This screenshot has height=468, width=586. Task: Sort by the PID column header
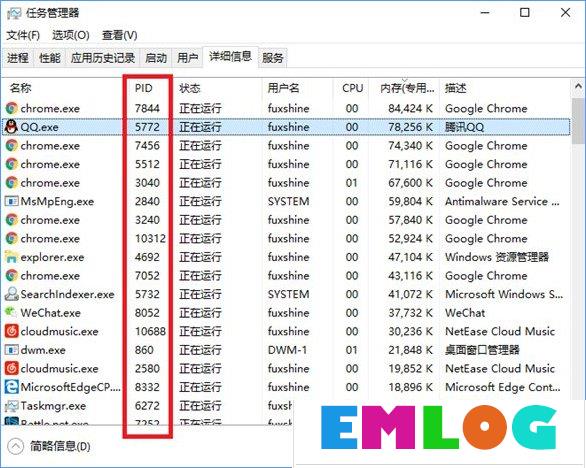tap(144, 88)
